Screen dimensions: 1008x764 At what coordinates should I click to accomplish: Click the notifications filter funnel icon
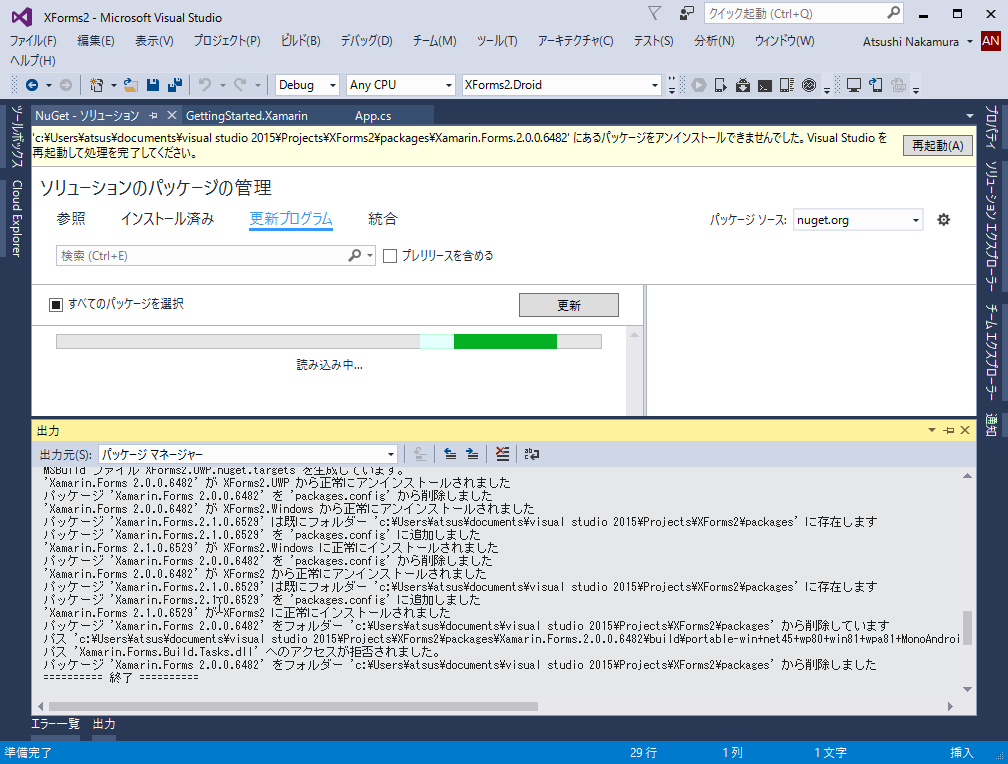click(x=654, y=14)
